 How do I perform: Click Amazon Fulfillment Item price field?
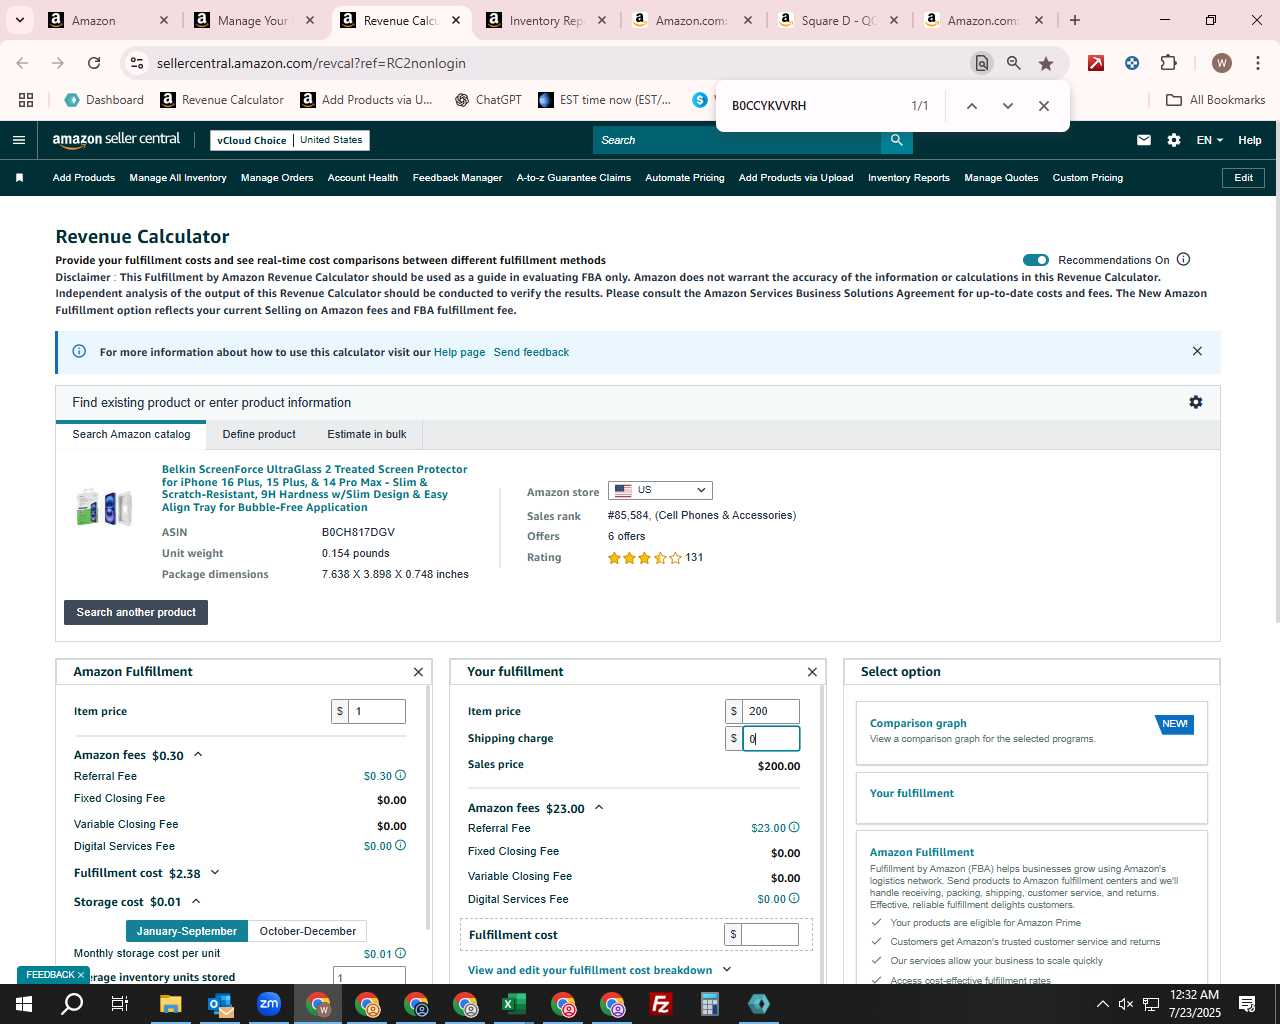coord(376,711)
